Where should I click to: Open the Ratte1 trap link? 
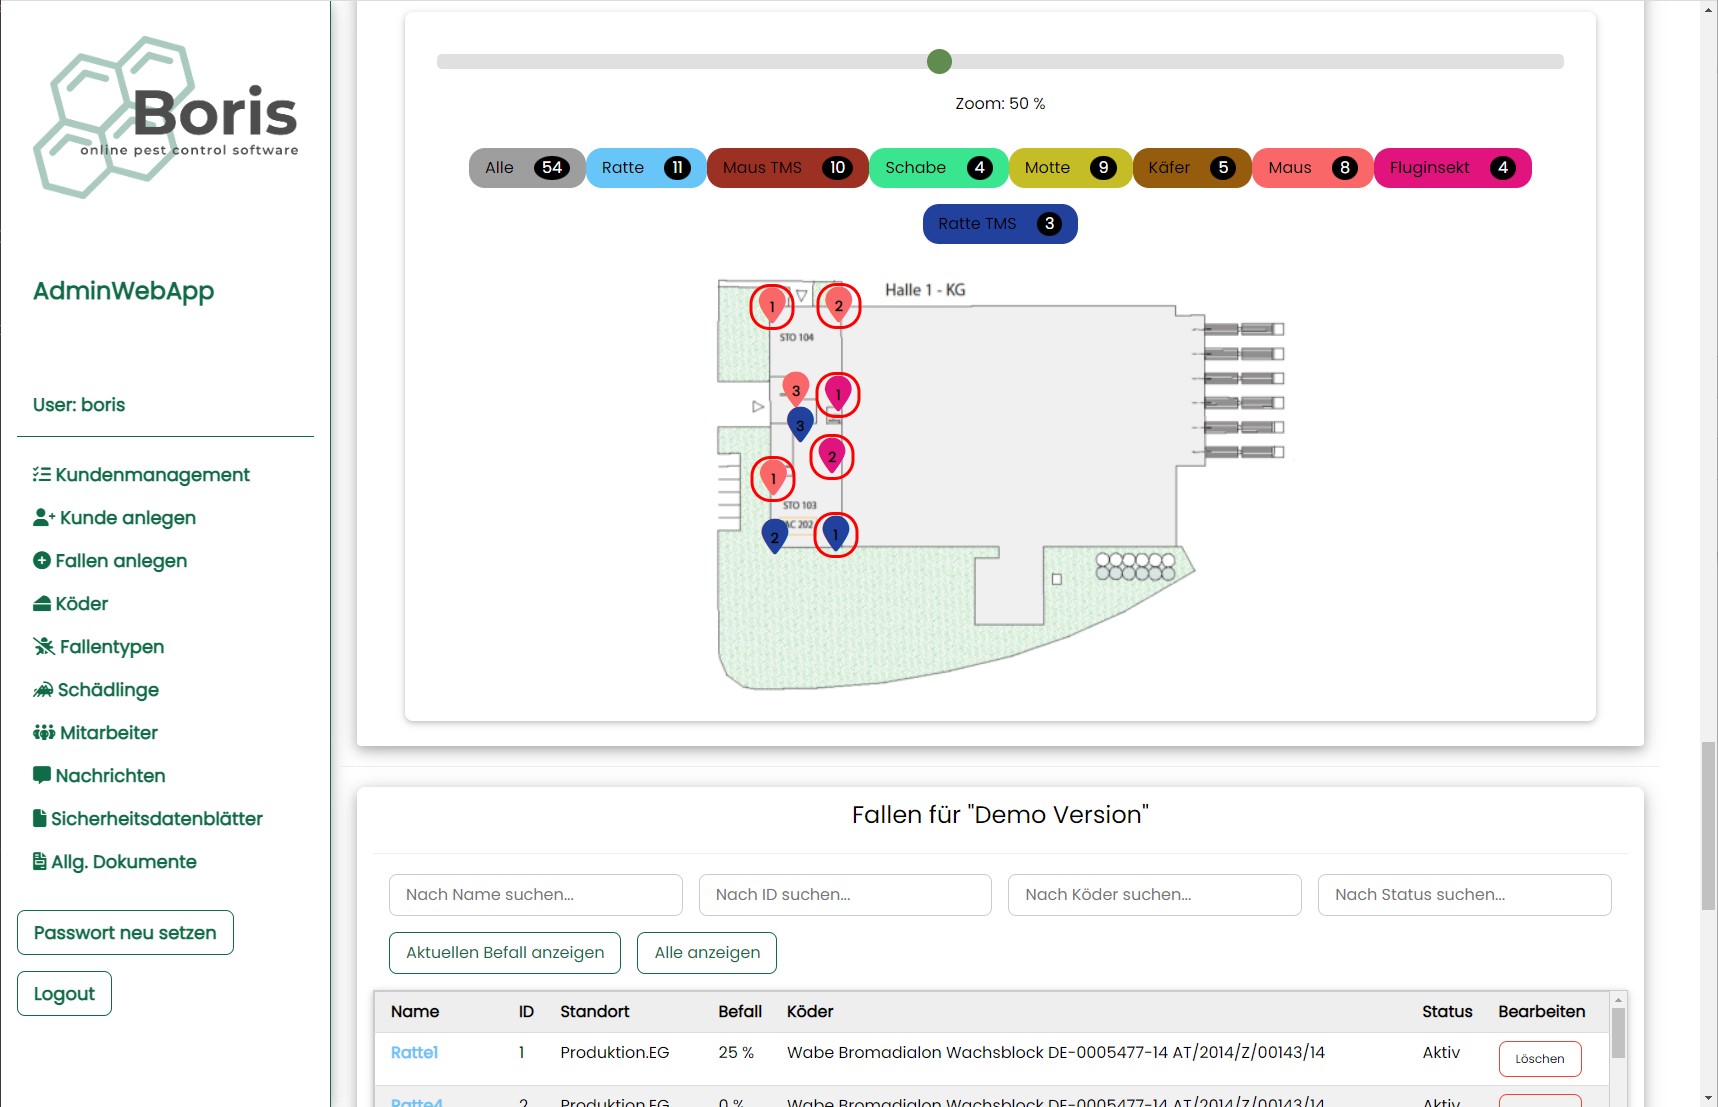[x=414, y=1052]
